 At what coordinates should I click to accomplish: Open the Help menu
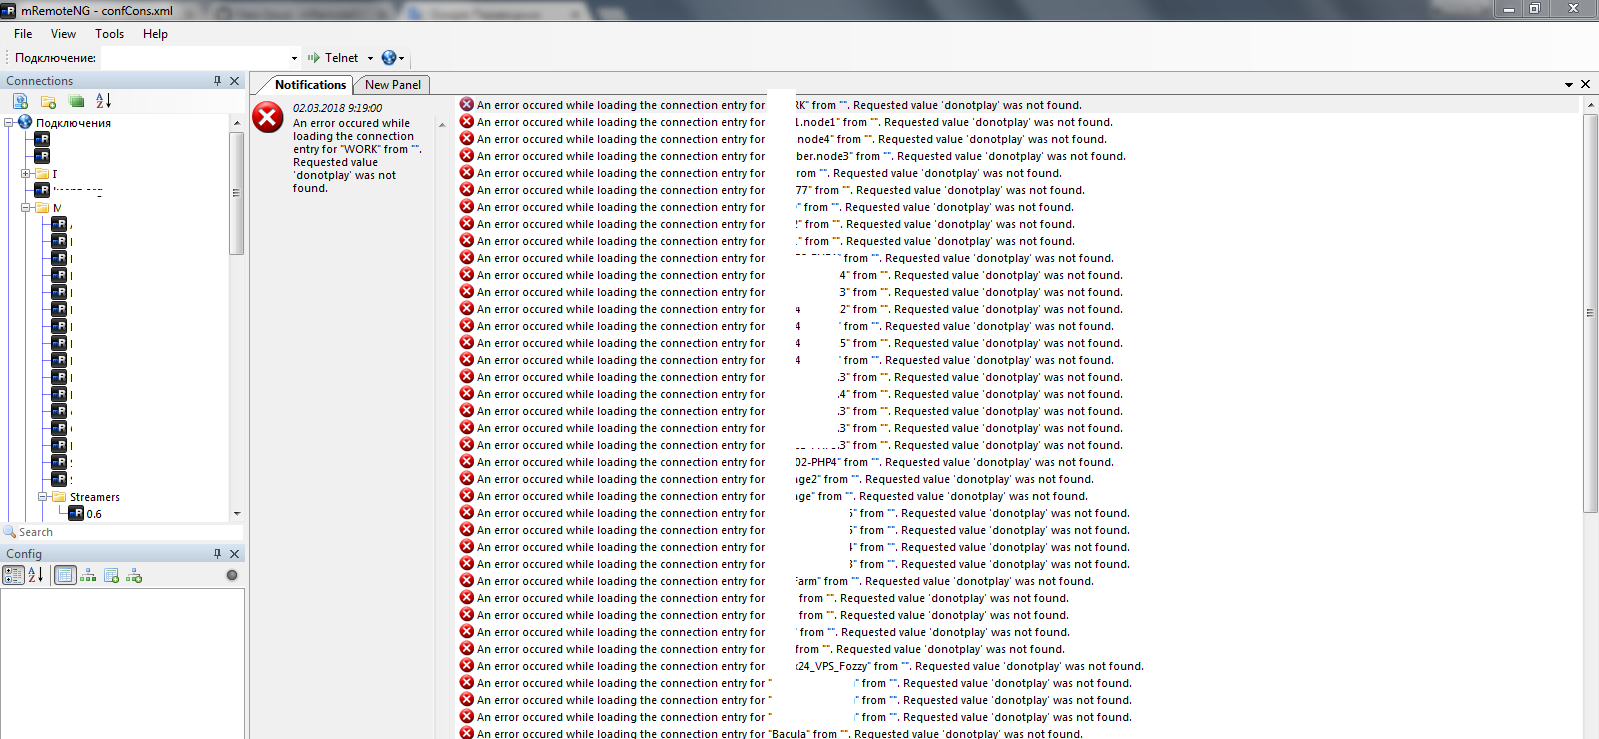(x=155, y=34)
